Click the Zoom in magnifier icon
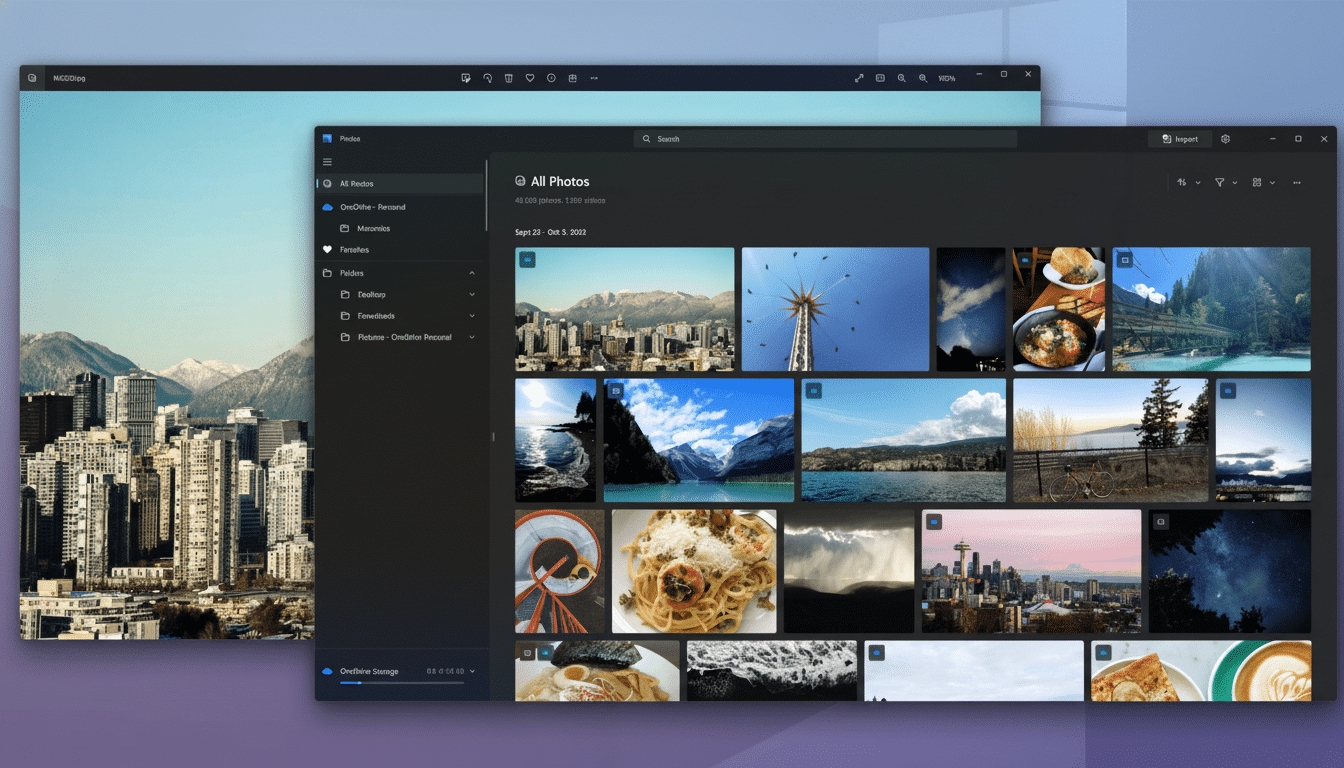 (922, 77)
